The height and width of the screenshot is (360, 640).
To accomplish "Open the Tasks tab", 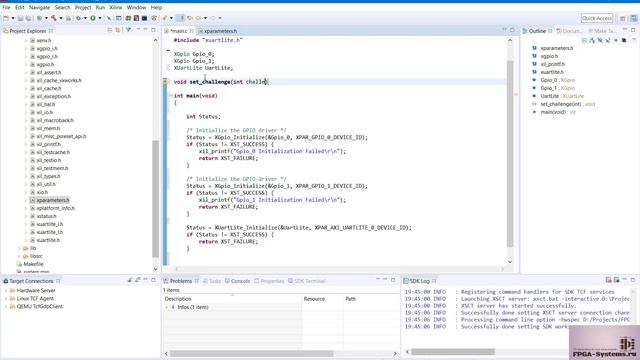I will 212,281.
